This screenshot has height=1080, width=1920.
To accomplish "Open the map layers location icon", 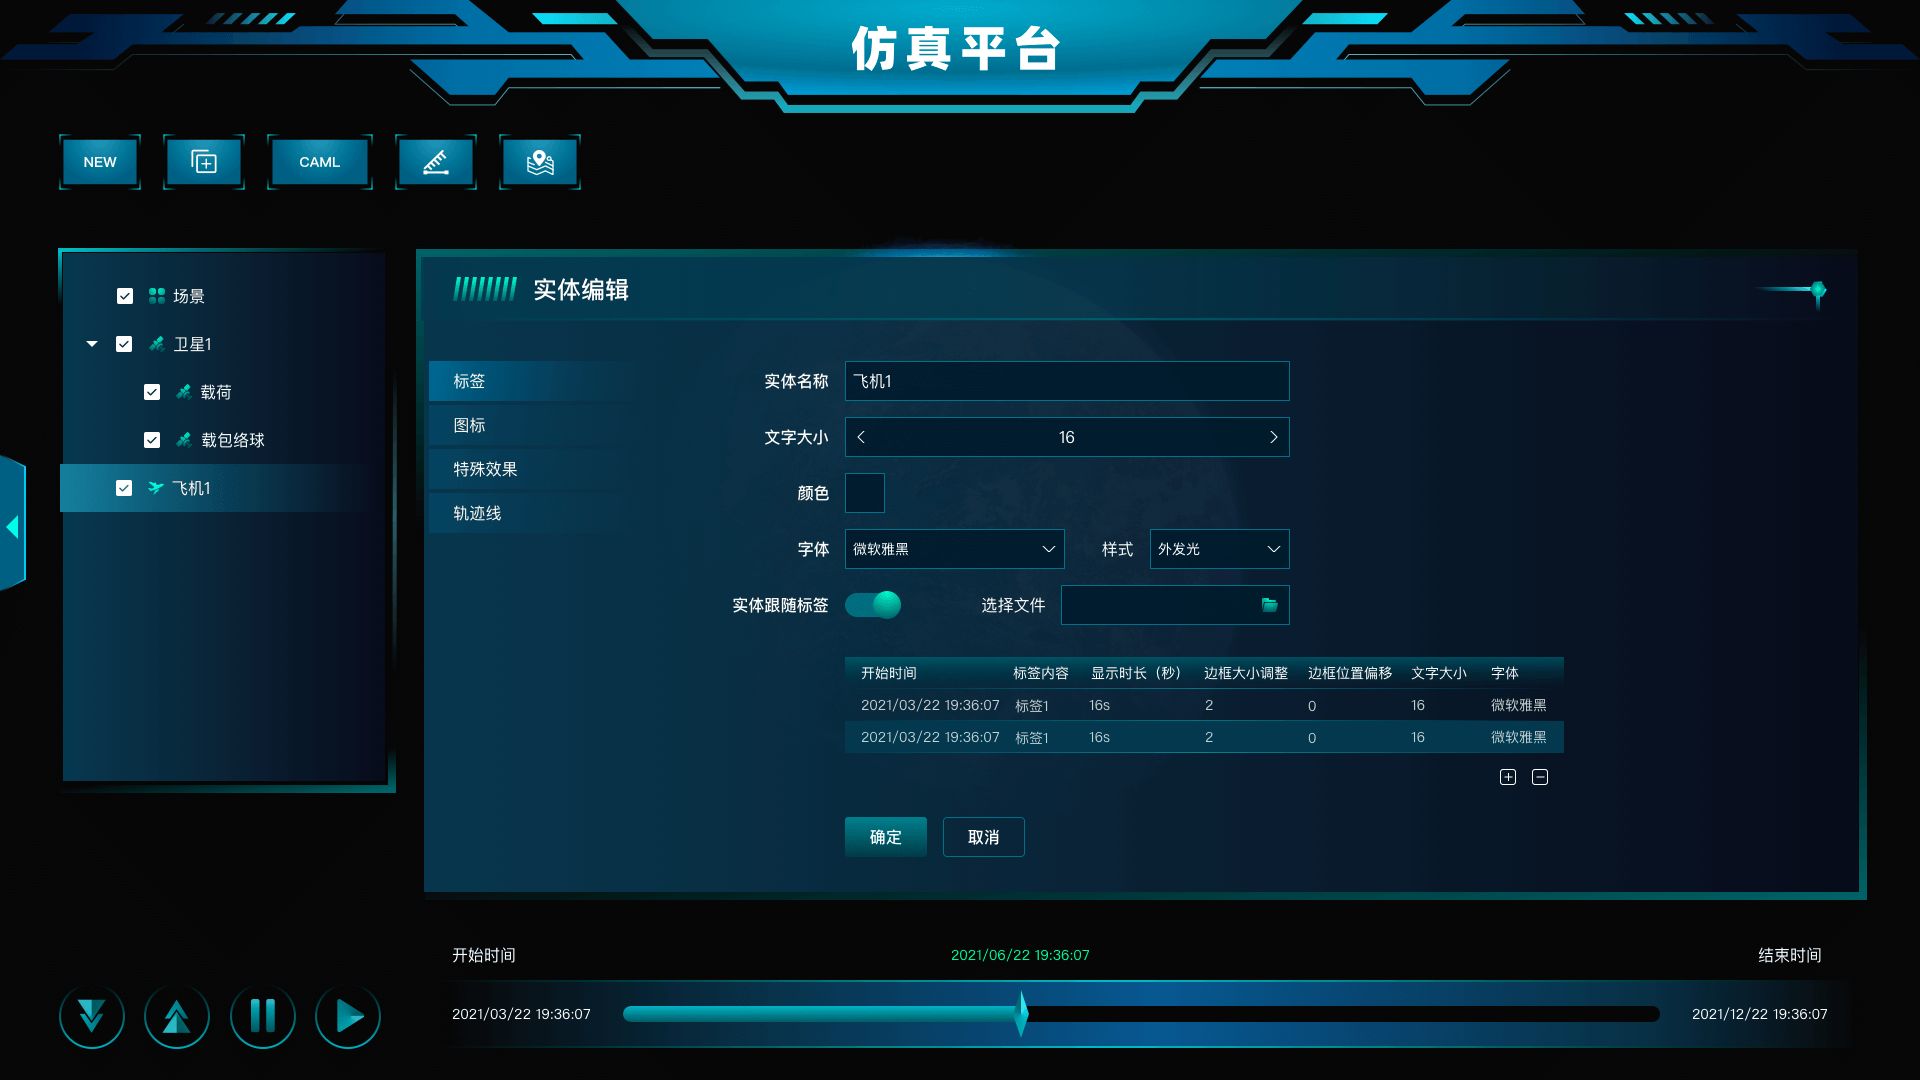I will (x=540, y=162).
